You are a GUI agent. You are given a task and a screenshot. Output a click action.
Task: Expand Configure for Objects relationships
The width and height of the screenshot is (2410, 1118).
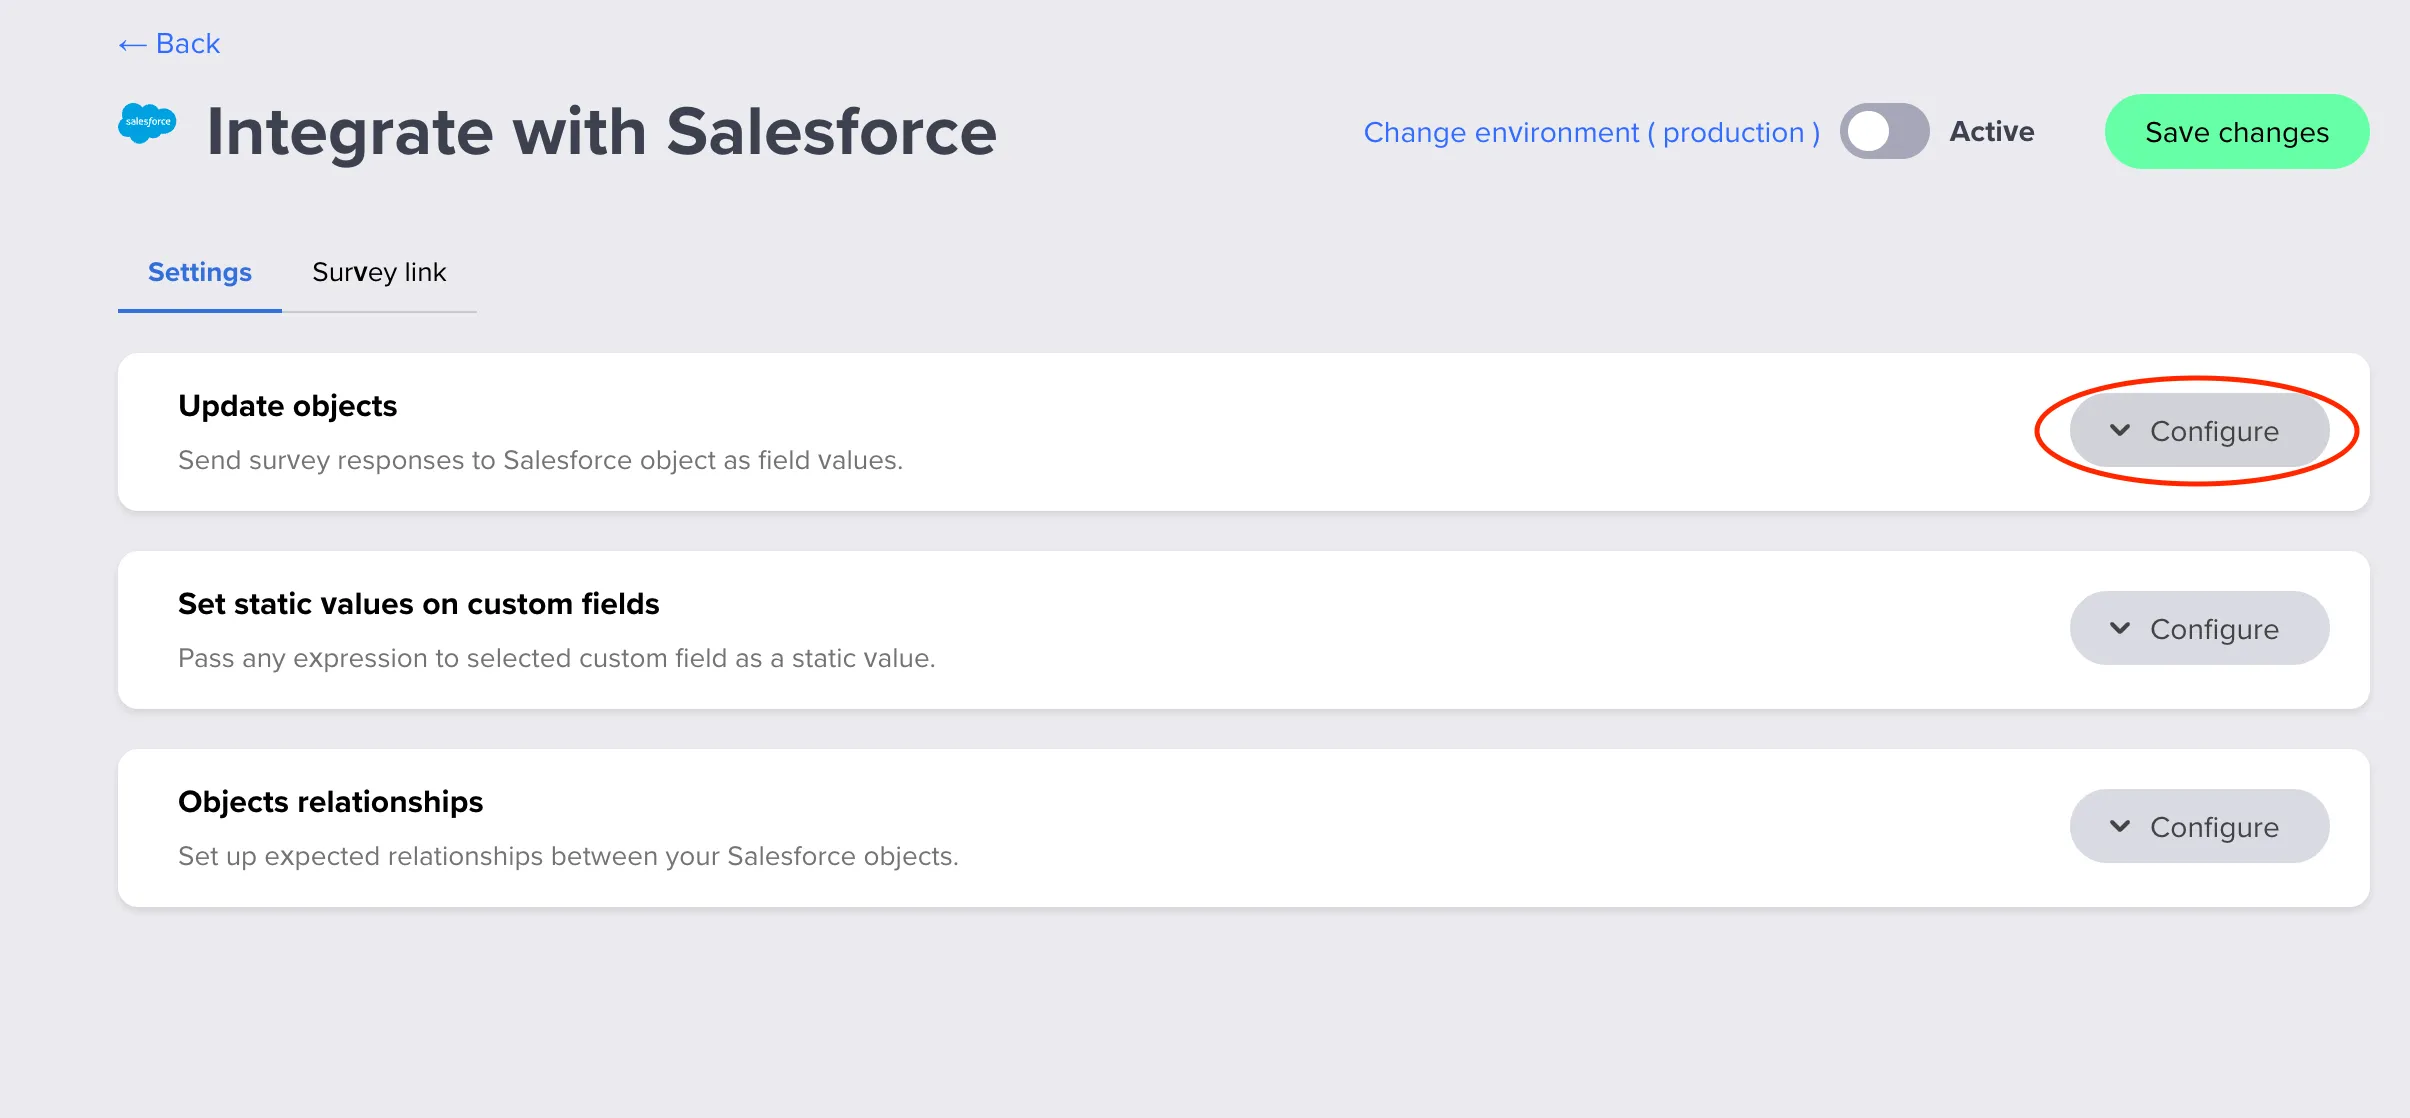click(2198, 827)
